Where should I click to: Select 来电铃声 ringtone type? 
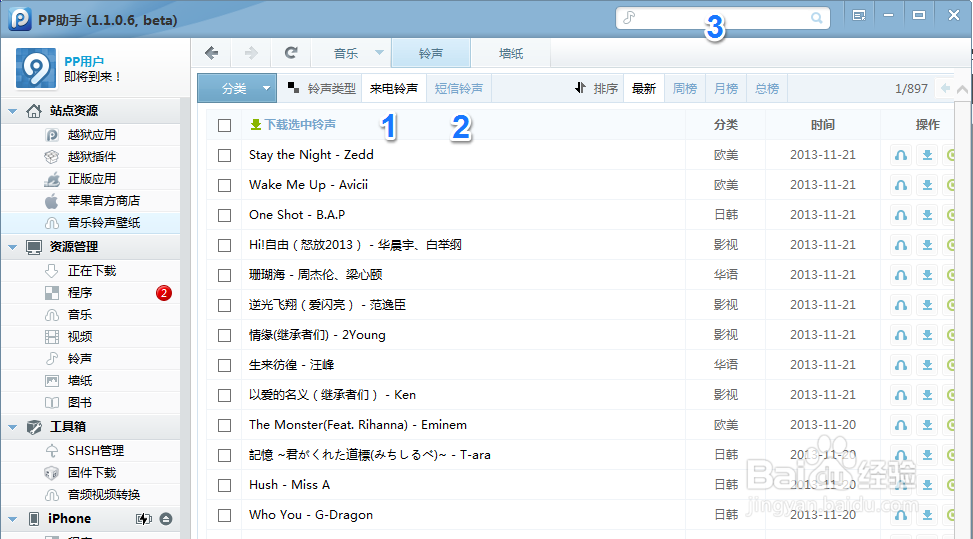point(393,88)
